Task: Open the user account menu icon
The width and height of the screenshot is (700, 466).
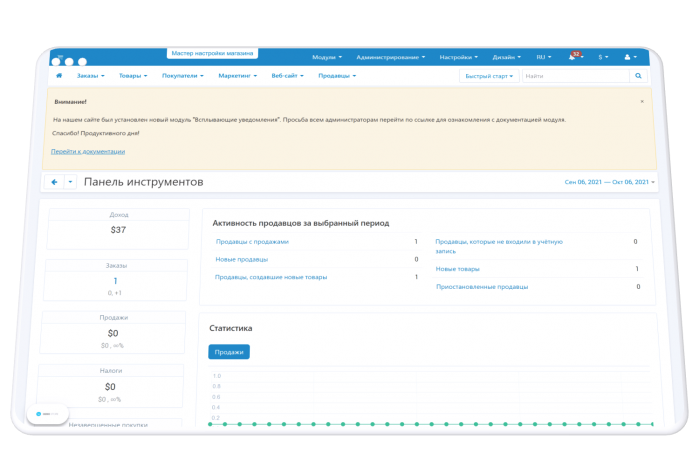Action: pyautogui.click(x=630, y=57)
